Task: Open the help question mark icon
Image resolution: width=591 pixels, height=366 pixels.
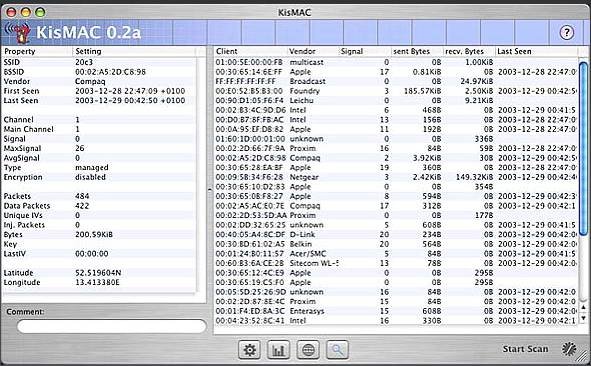Action: click(567, 32)
